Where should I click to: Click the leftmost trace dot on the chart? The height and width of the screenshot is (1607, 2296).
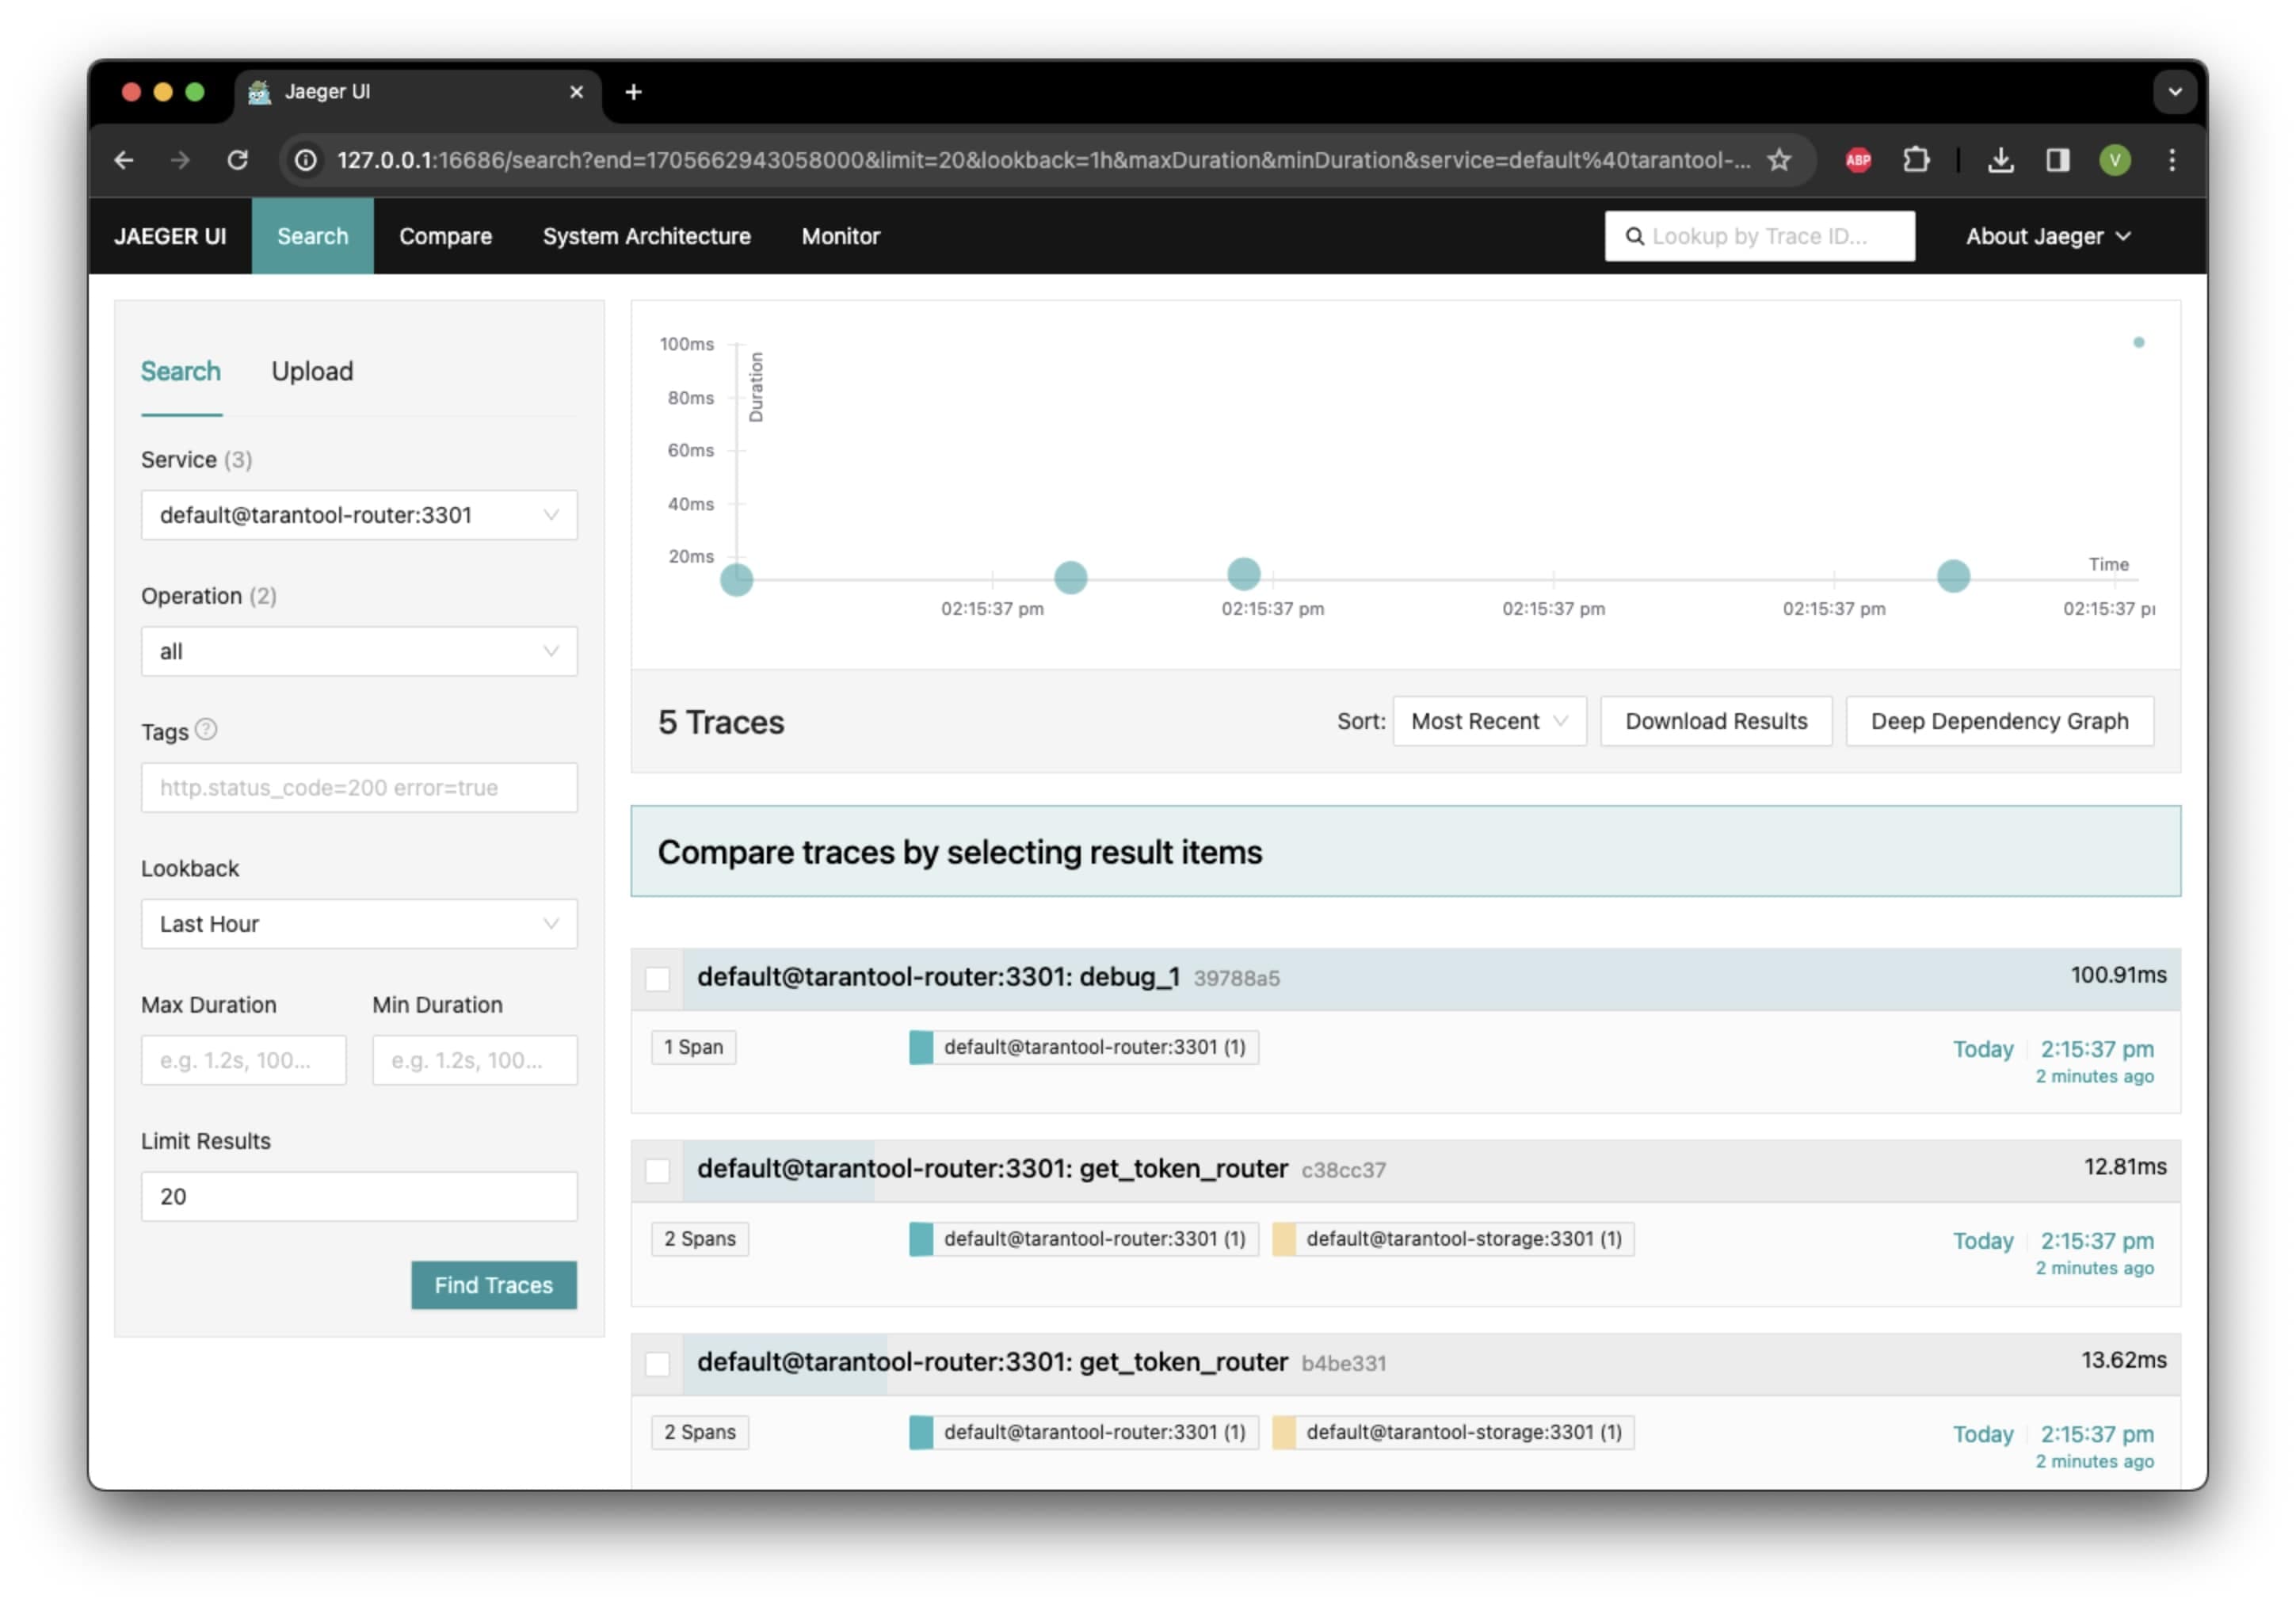737,579
